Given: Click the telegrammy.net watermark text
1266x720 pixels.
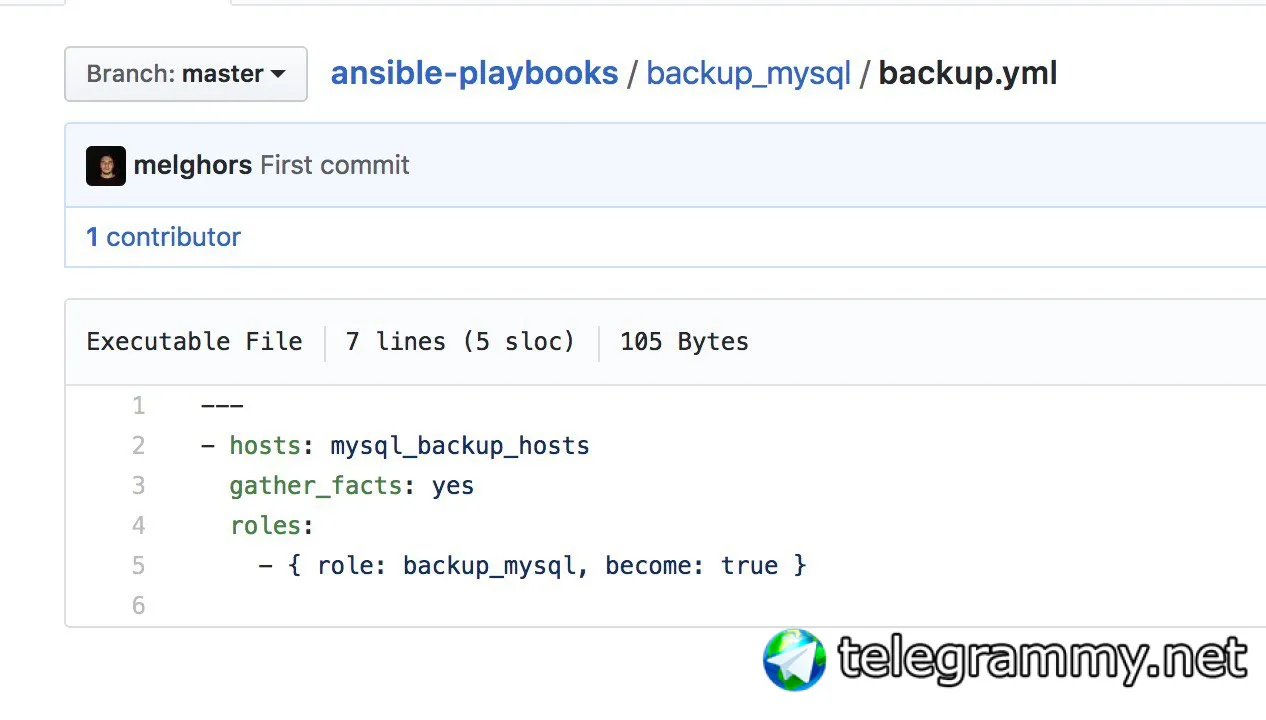Looking at the screenshot, I should (x=1043, y=661).
